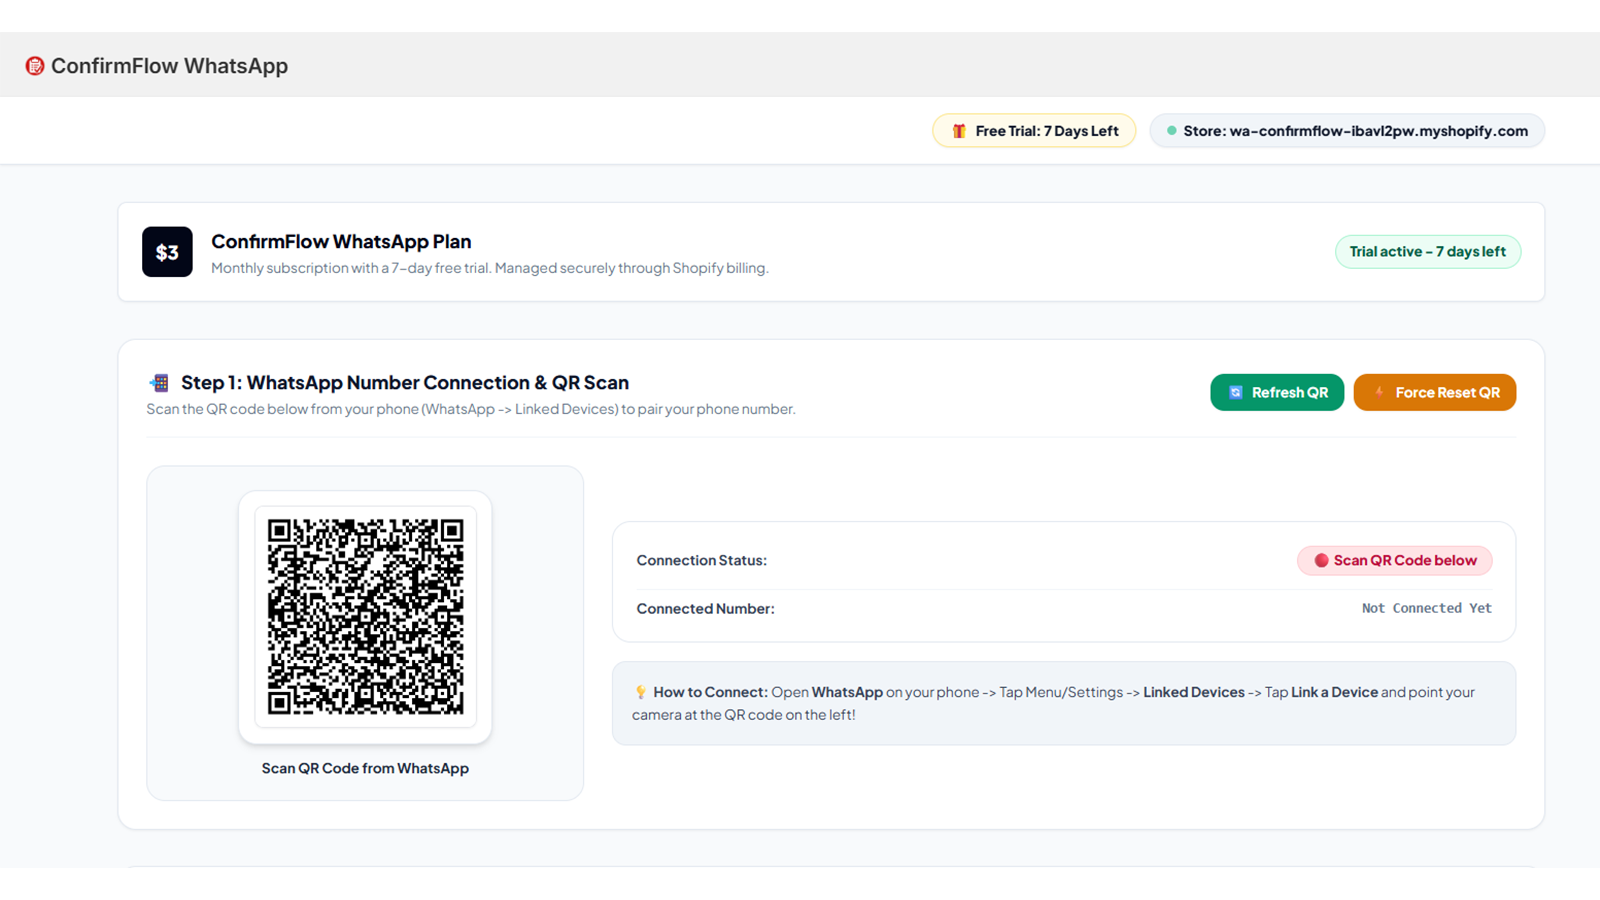Click the scan instructions under Step 1 heading
The image size is (1600, 900).
(x=471, y=409)
